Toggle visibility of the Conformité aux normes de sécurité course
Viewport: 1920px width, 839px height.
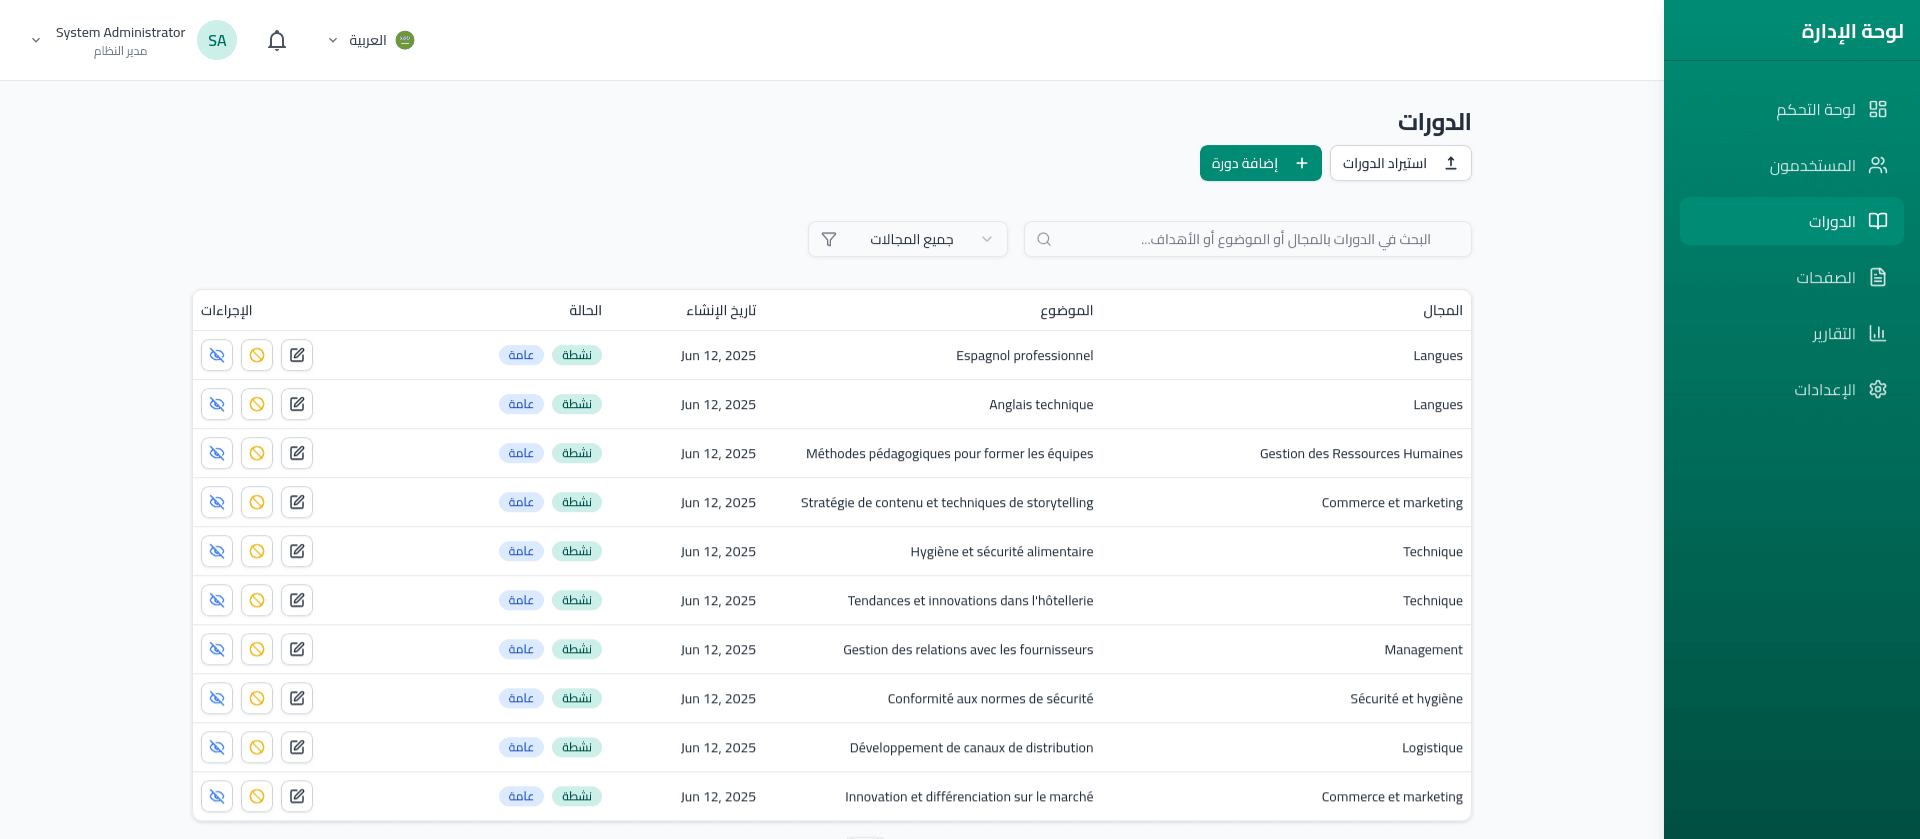(217, 698)
